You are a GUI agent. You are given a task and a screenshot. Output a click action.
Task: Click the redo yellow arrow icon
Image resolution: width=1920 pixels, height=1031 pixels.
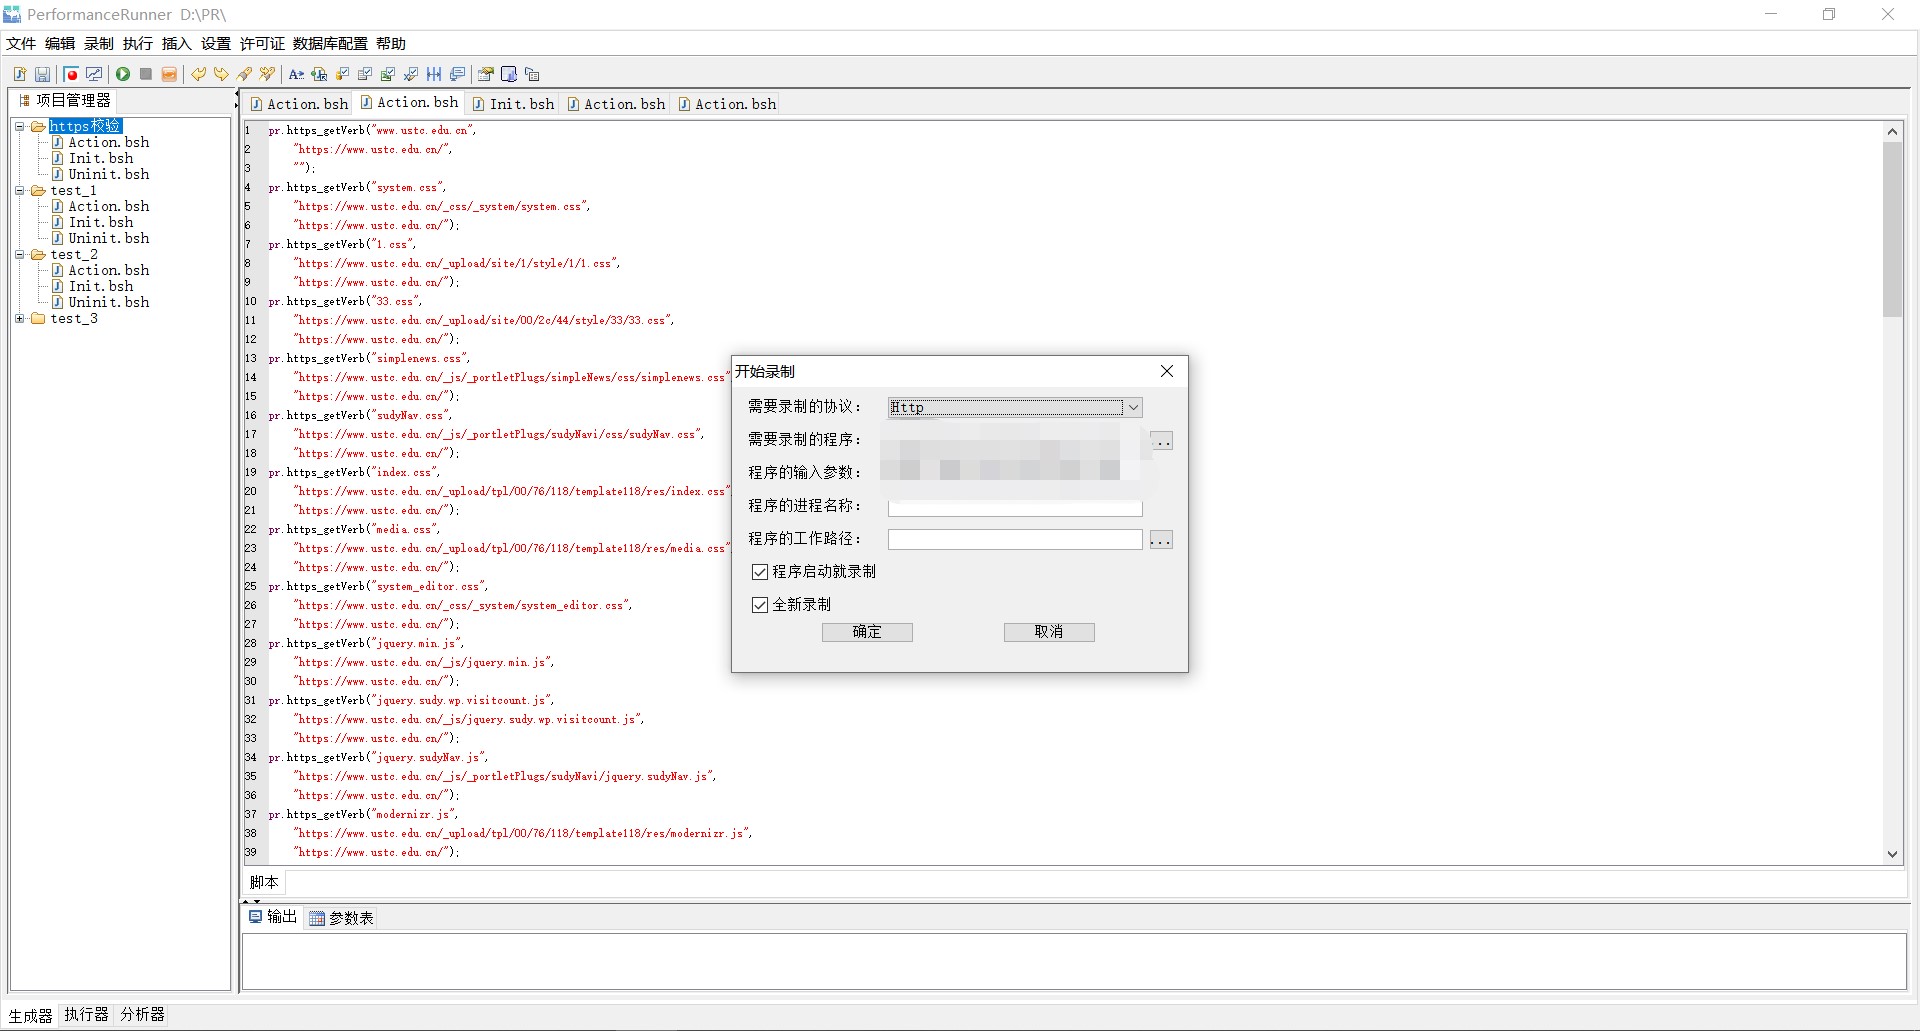click(x=221, y=74)
